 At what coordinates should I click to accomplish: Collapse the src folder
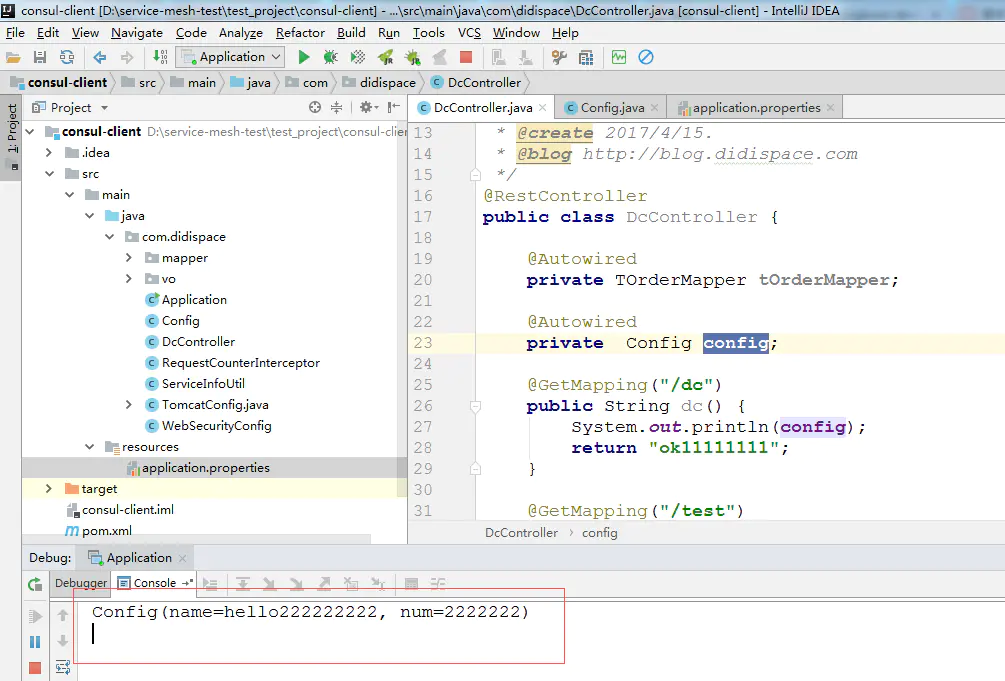click(x=49, y=174)
